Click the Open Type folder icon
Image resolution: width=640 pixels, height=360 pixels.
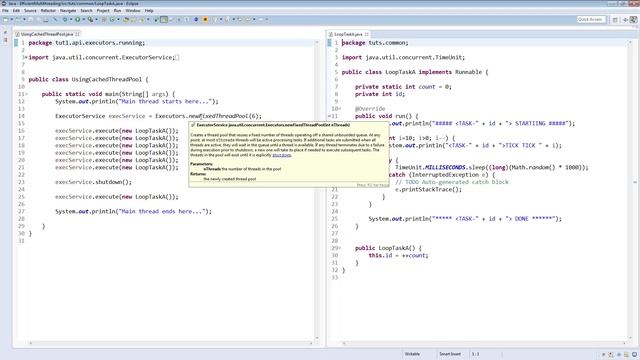[126, 19]
